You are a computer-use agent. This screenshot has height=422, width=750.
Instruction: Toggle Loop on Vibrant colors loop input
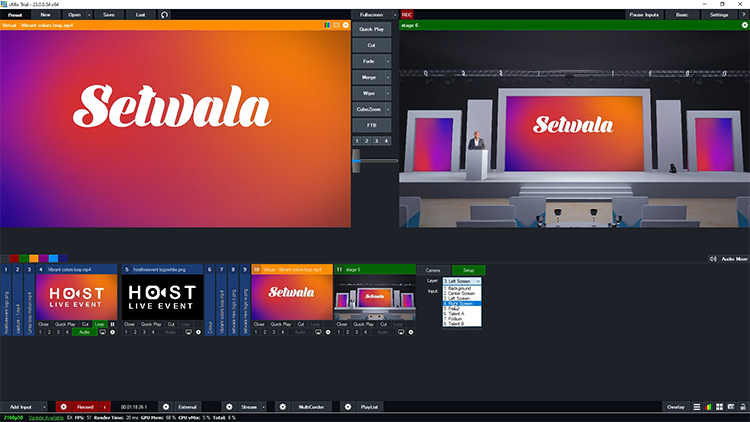pos(100,325)
